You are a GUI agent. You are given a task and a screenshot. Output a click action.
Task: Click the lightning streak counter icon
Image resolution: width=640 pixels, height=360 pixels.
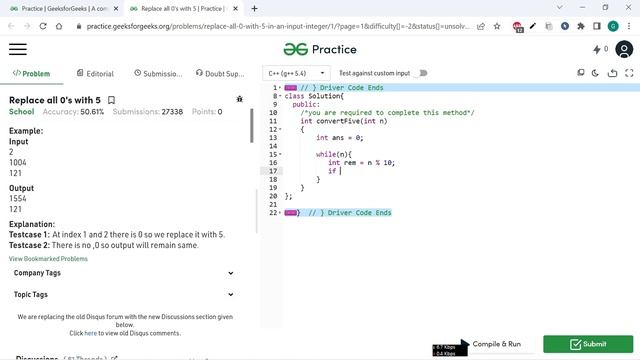tap(597, 49)
